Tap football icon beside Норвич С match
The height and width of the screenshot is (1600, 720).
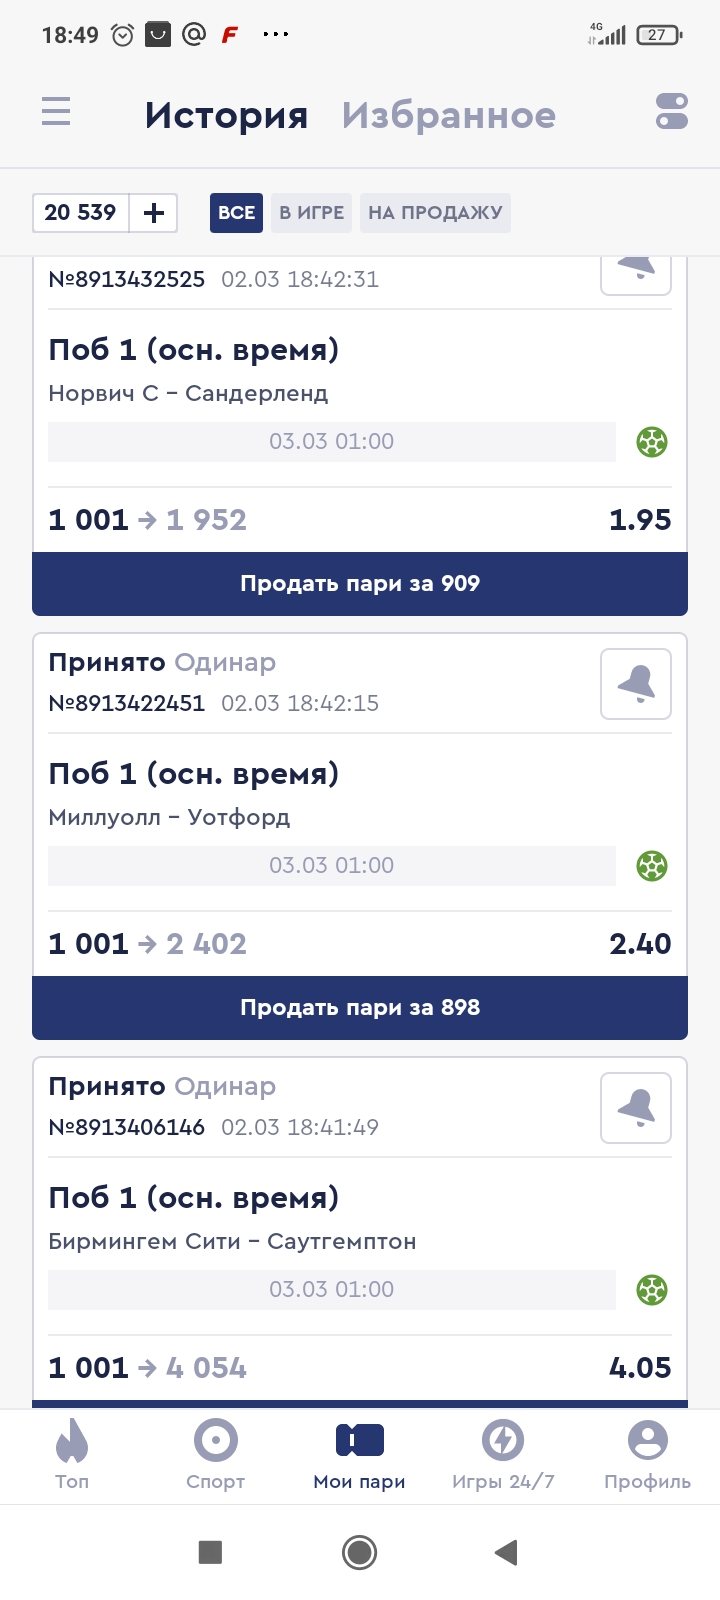coord(652,442)
